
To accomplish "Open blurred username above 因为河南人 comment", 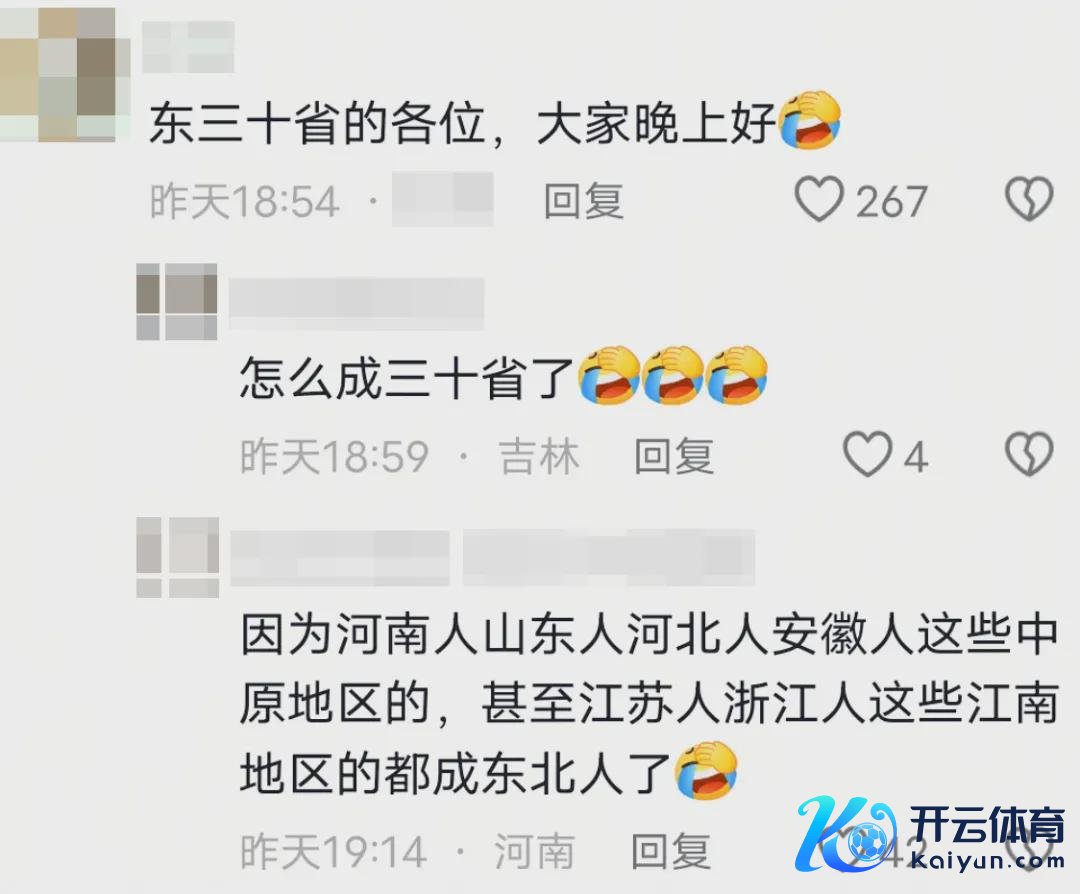I will pos(492,558).
